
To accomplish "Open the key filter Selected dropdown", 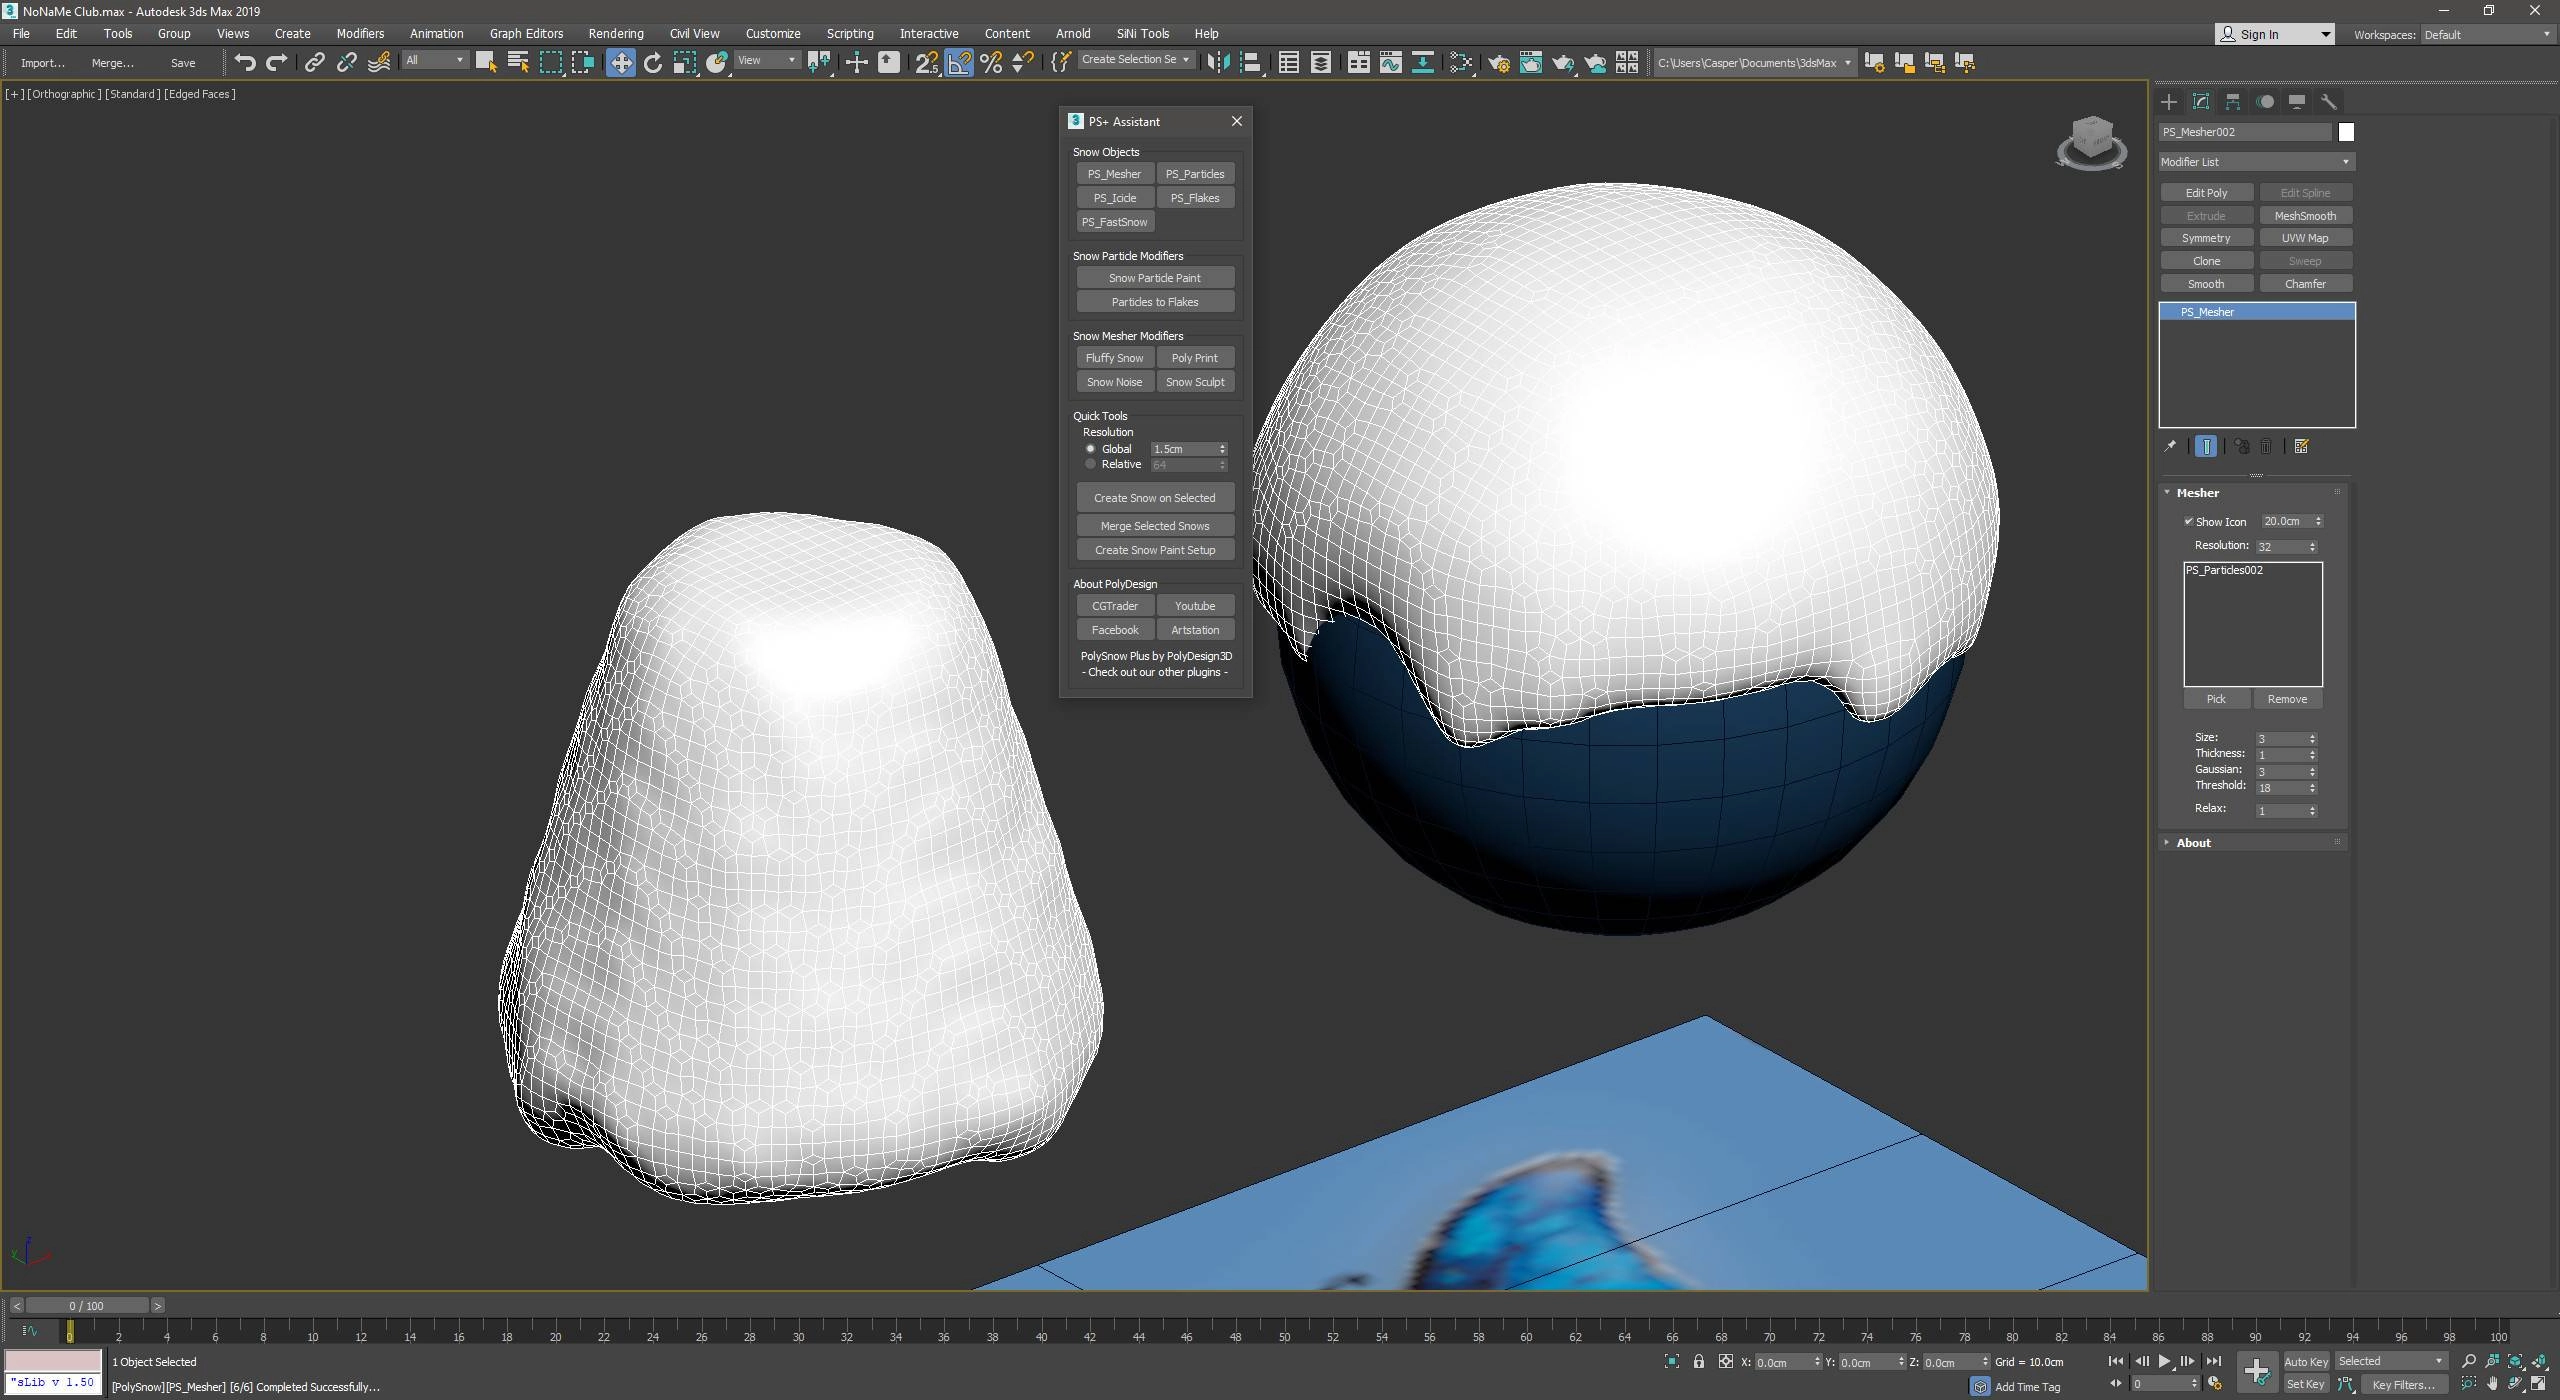I will click(x=2390, y=1361).
